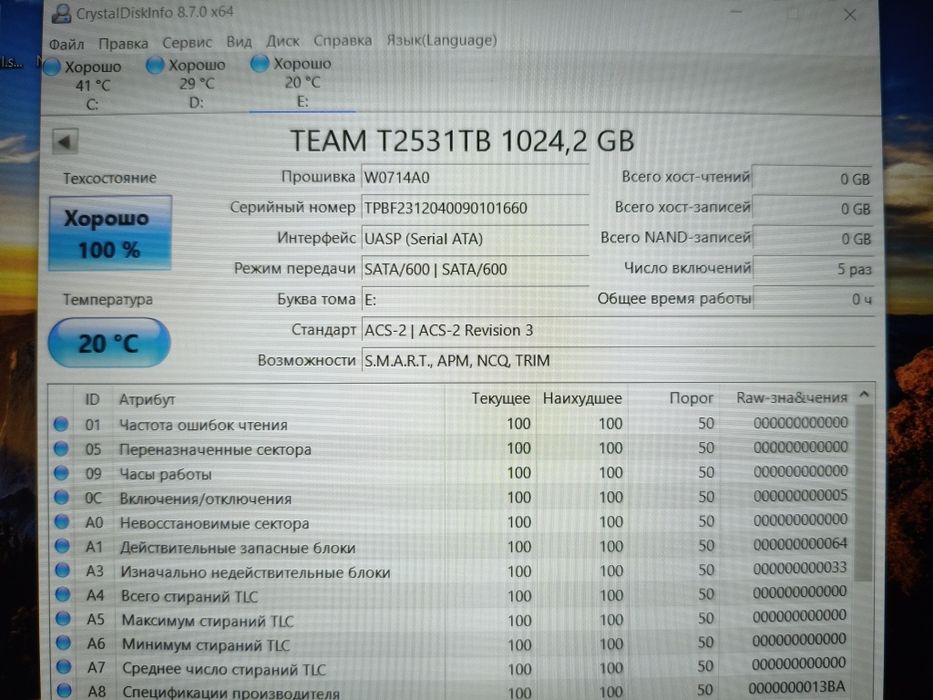Click status circle of attribute A0

click(x=62, y=522)
